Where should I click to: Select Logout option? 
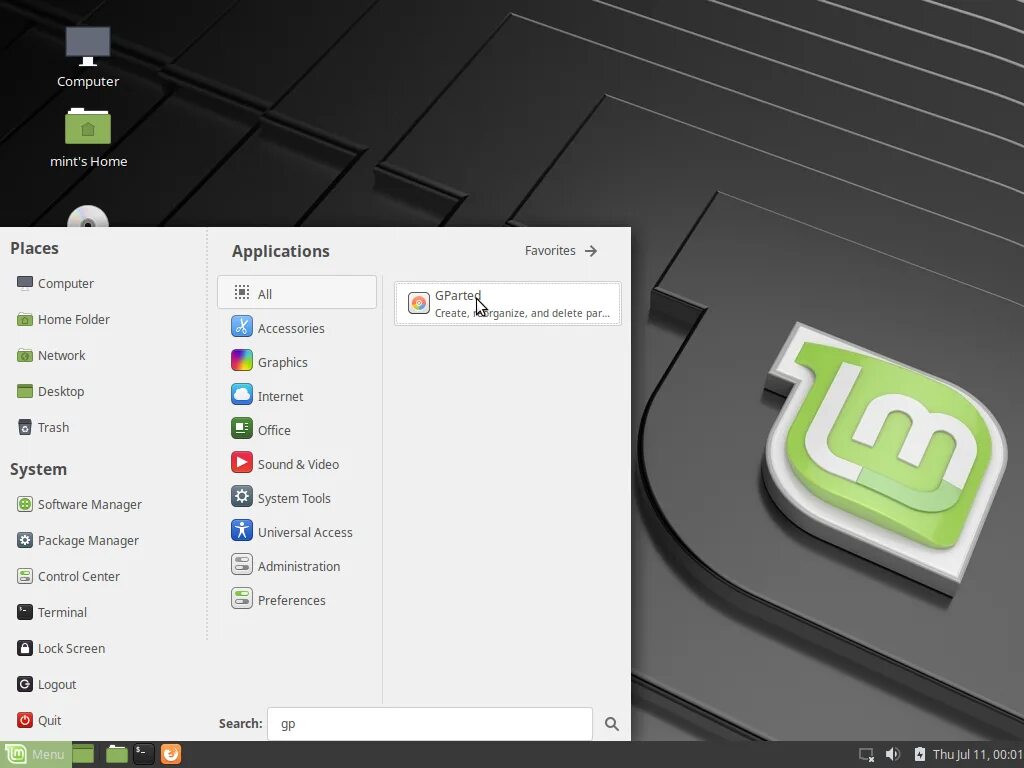(x=46, y=684)
